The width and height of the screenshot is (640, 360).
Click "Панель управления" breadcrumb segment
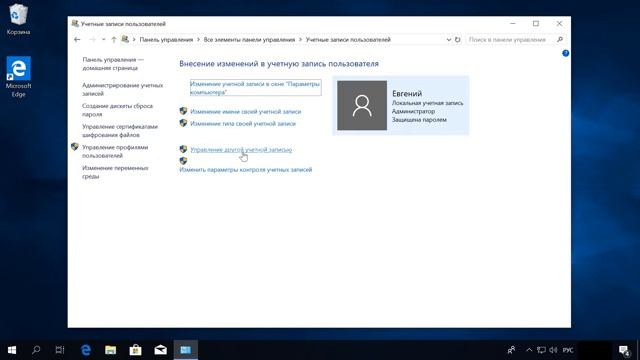pyautogui.click(x=166, y=40)
